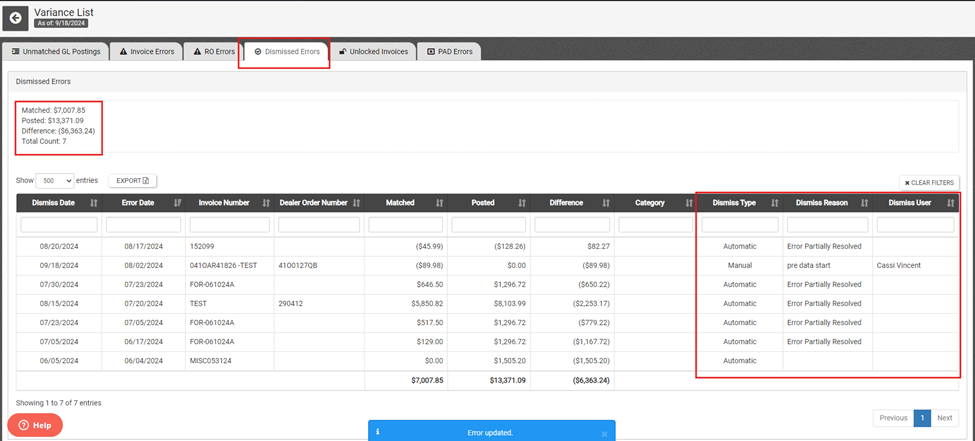Sort by Matched column arrows
The image size is (975, 441).
tap(439, 203)
